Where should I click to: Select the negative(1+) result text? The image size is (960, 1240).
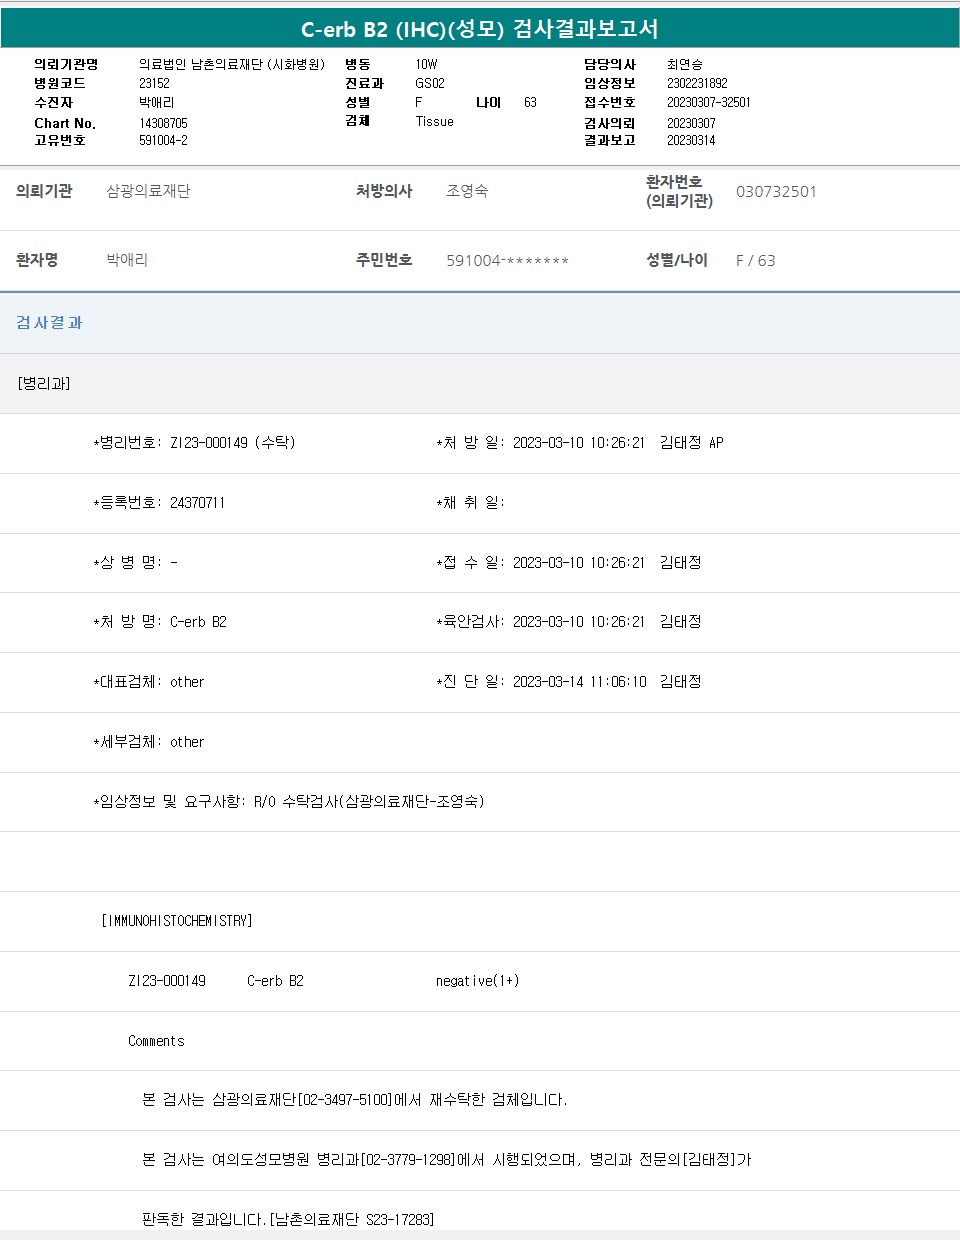(477, 981)
